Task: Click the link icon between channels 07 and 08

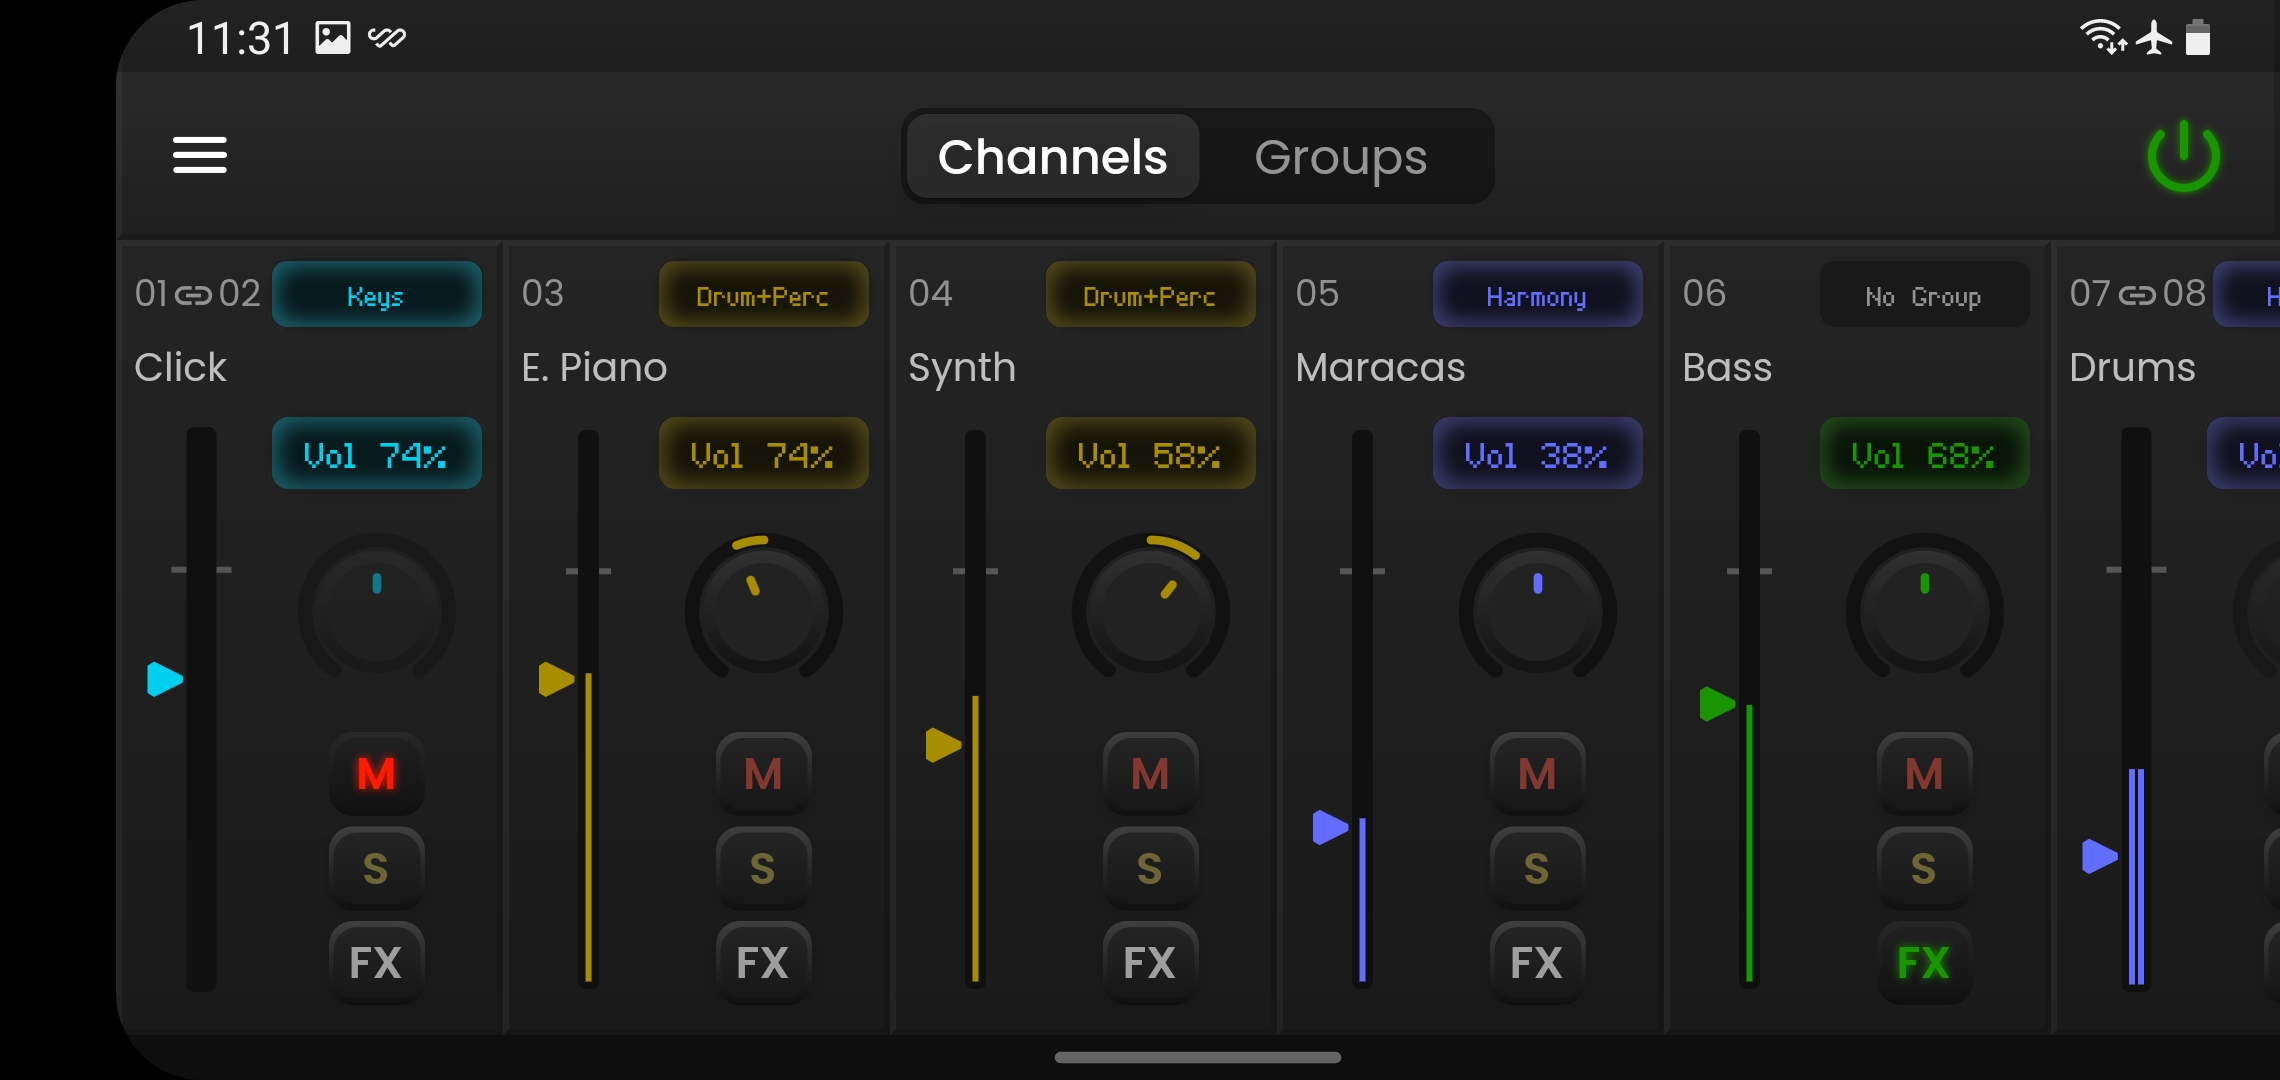Action: [2137, 294]
